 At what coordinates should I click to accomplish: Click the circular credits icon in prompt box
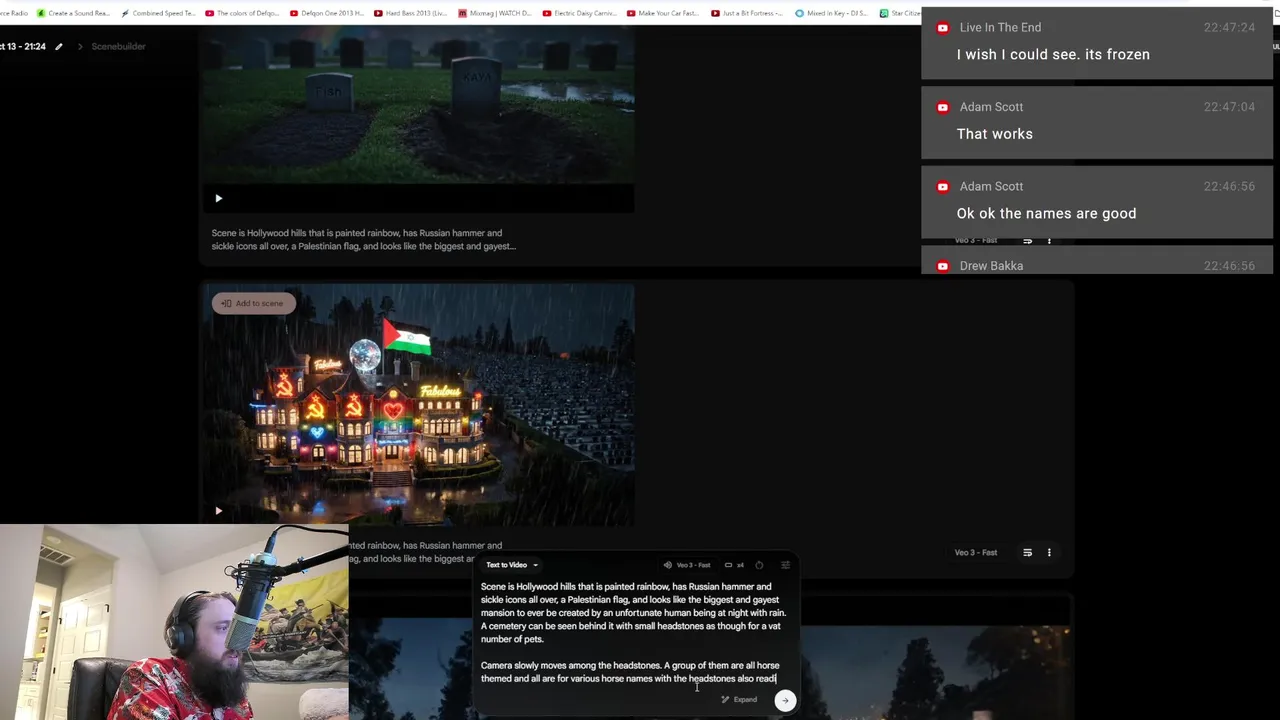[x=759, y=565]
